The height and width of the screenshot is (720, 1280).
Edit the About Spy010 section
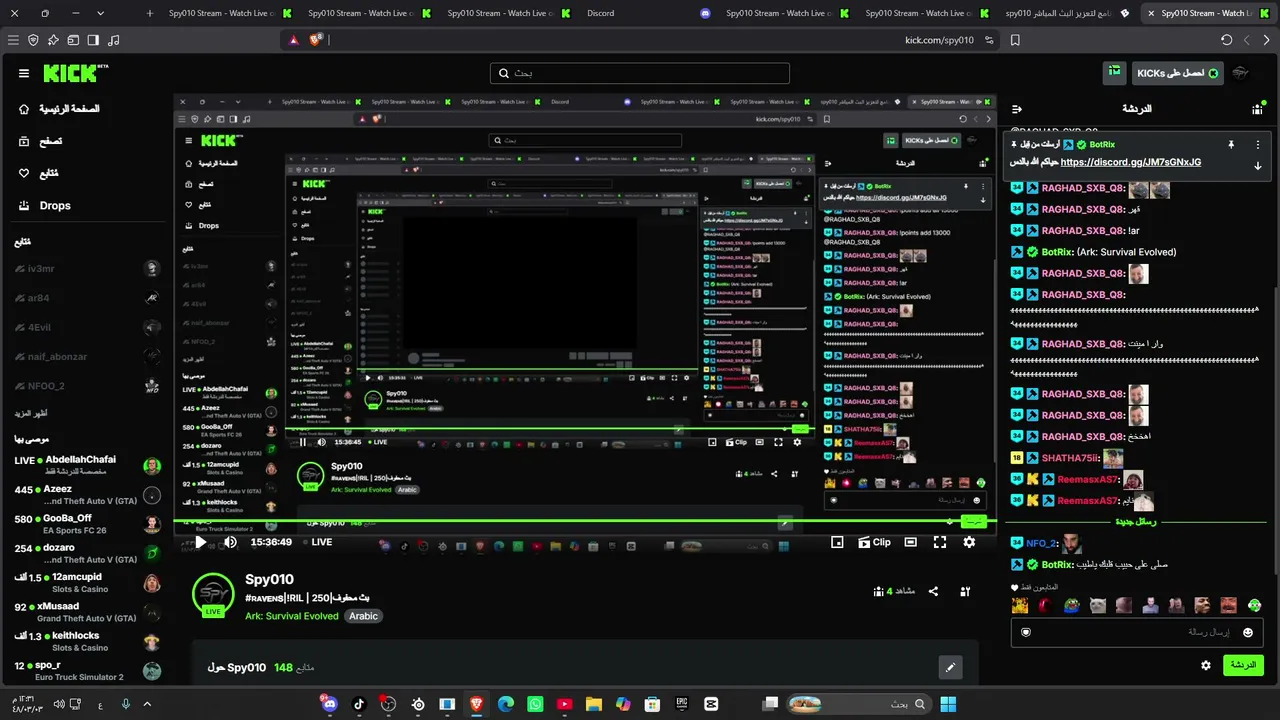click(x=950, y=667)
